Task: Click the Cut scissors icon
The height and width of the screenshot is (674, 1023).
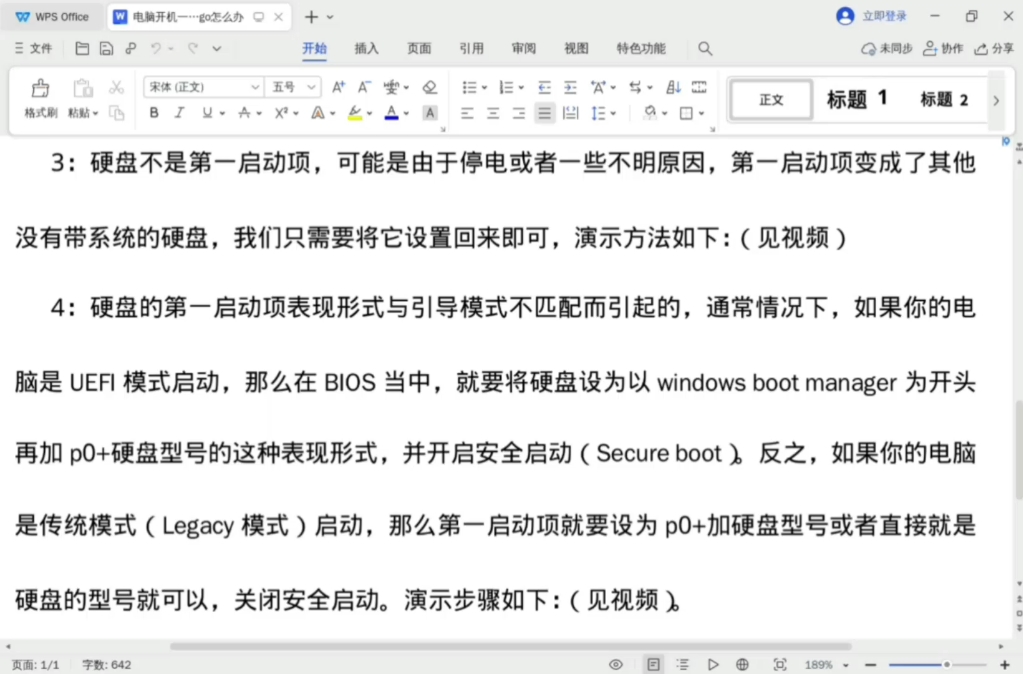Action: tap(116, 87)
